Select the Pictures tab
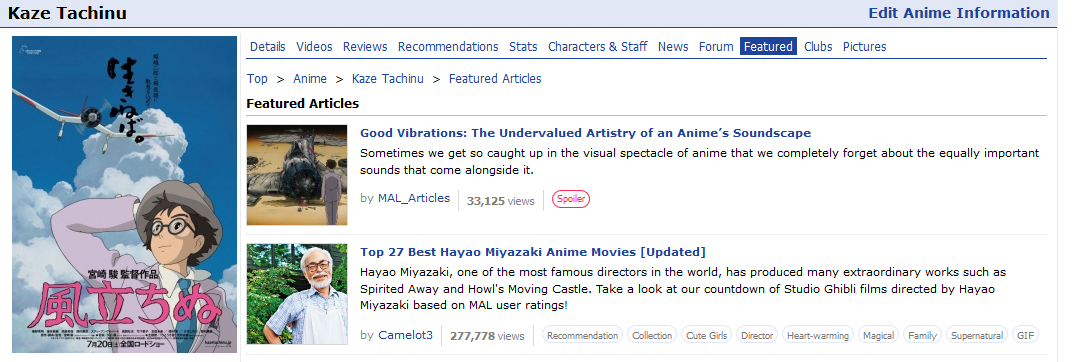This screenshot has height=362, width=1079. click(x=864, y=47)
